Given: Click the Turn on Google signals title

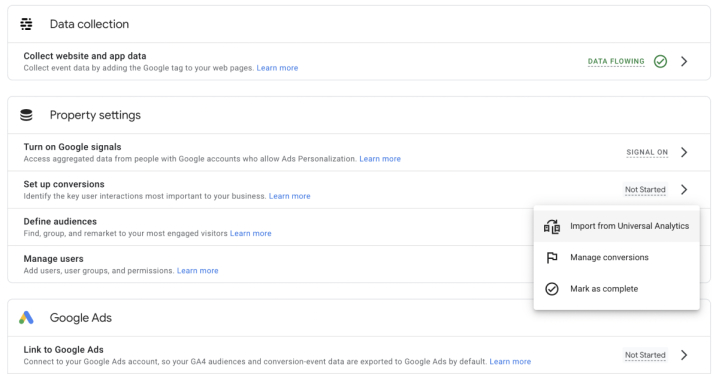Looking at the screenshot, I should point(72,147).
